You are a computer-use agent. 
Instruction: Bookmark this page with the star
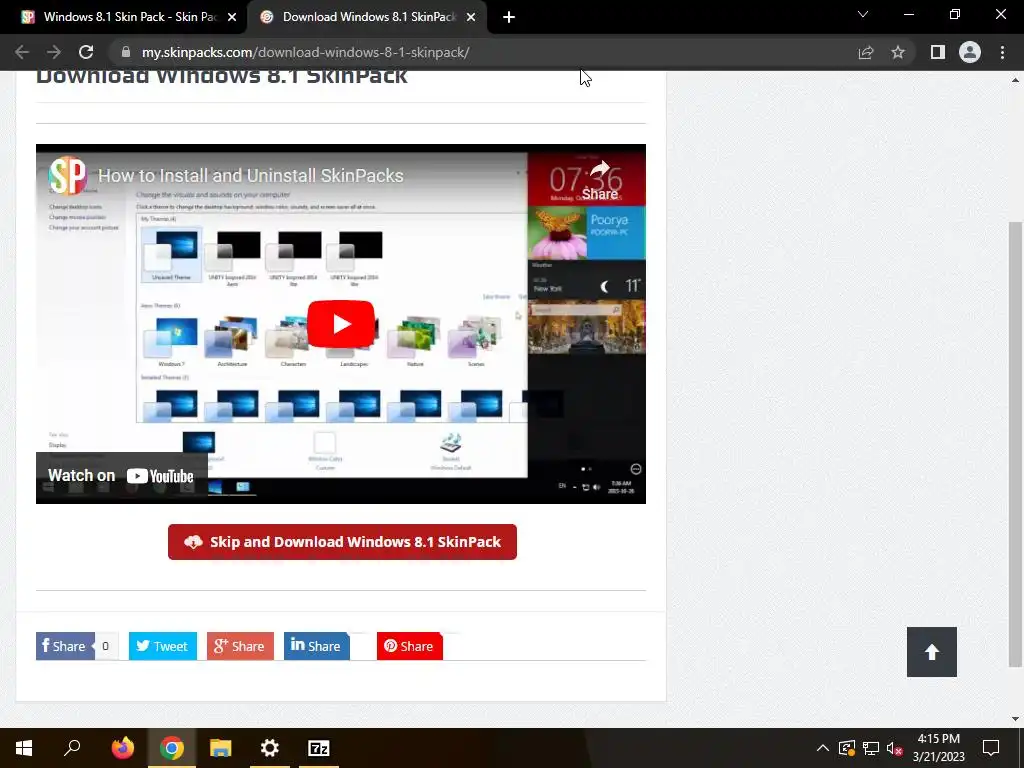(898, 52)
